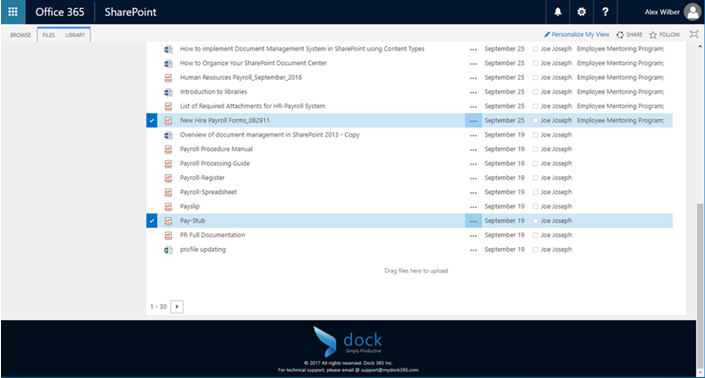Toggle Joe Joseph checkbox in Payroll Procedure Manual row
The width and height of the screenshot is (705, 378).
535,149
